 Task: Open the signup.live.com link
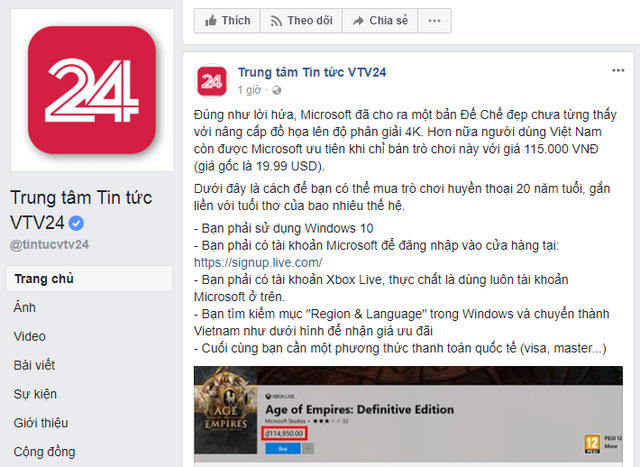tap(258, 262)
